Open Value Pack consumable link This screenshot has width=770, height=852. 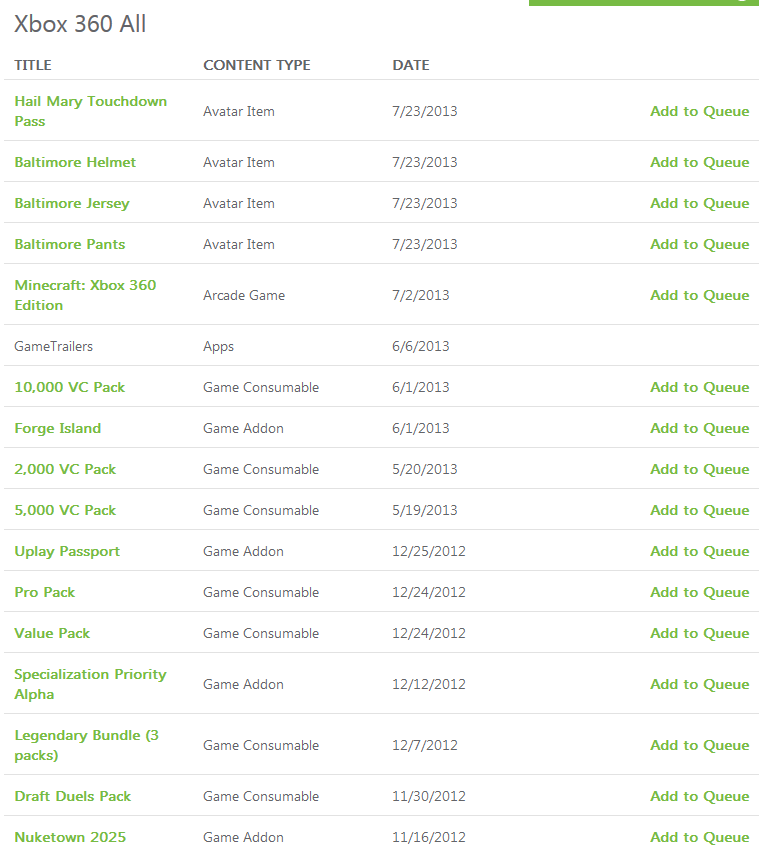pyautogui.click(x=52, y=634)
